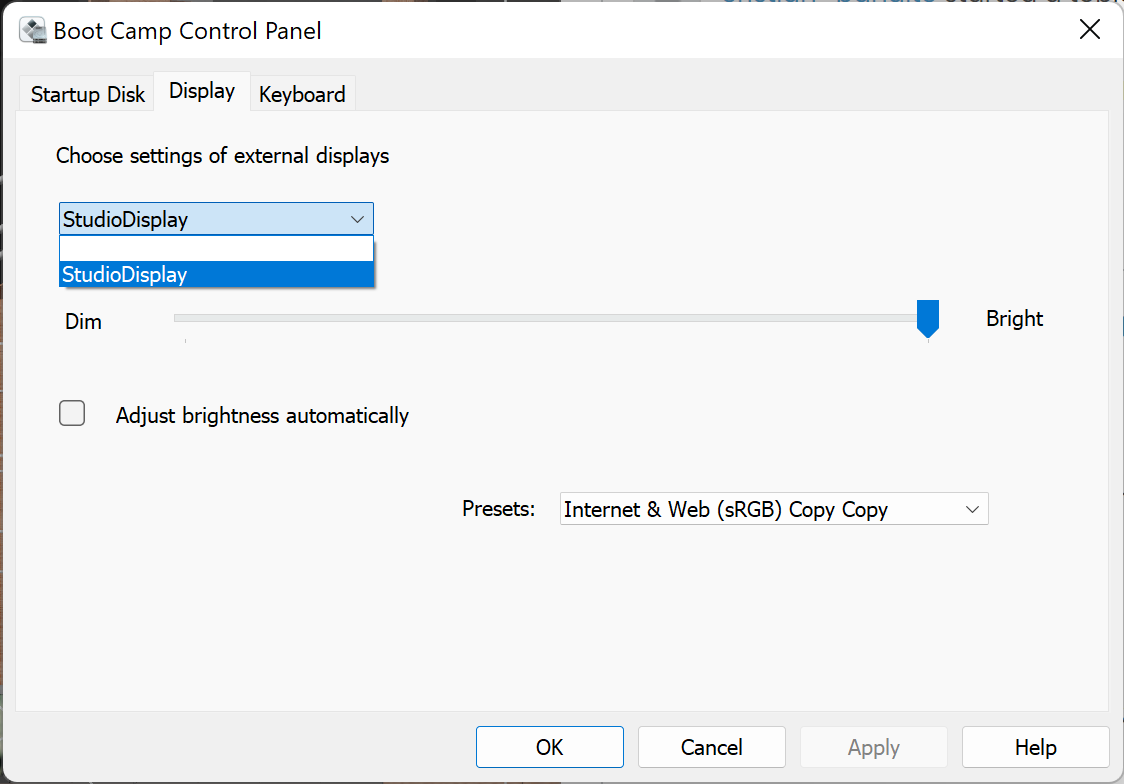Enable Adjust brightness automatically checkbox
The width and height of the screenshot is (1124, 784).
pos(72,413)
